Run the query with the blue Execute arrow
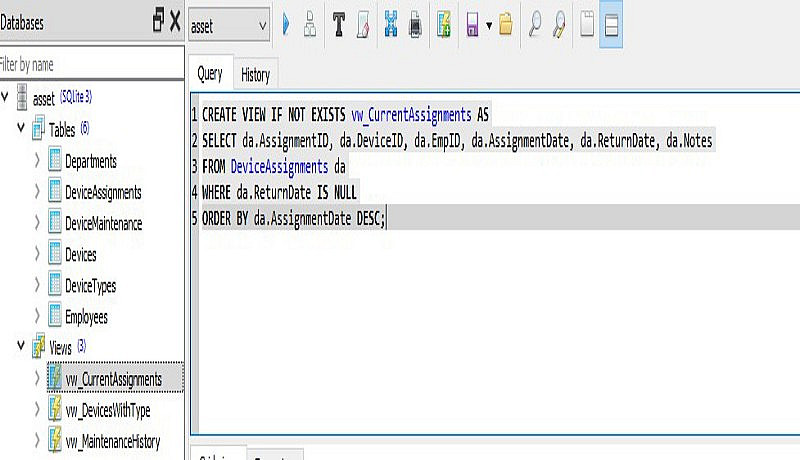 pos(286,24)
